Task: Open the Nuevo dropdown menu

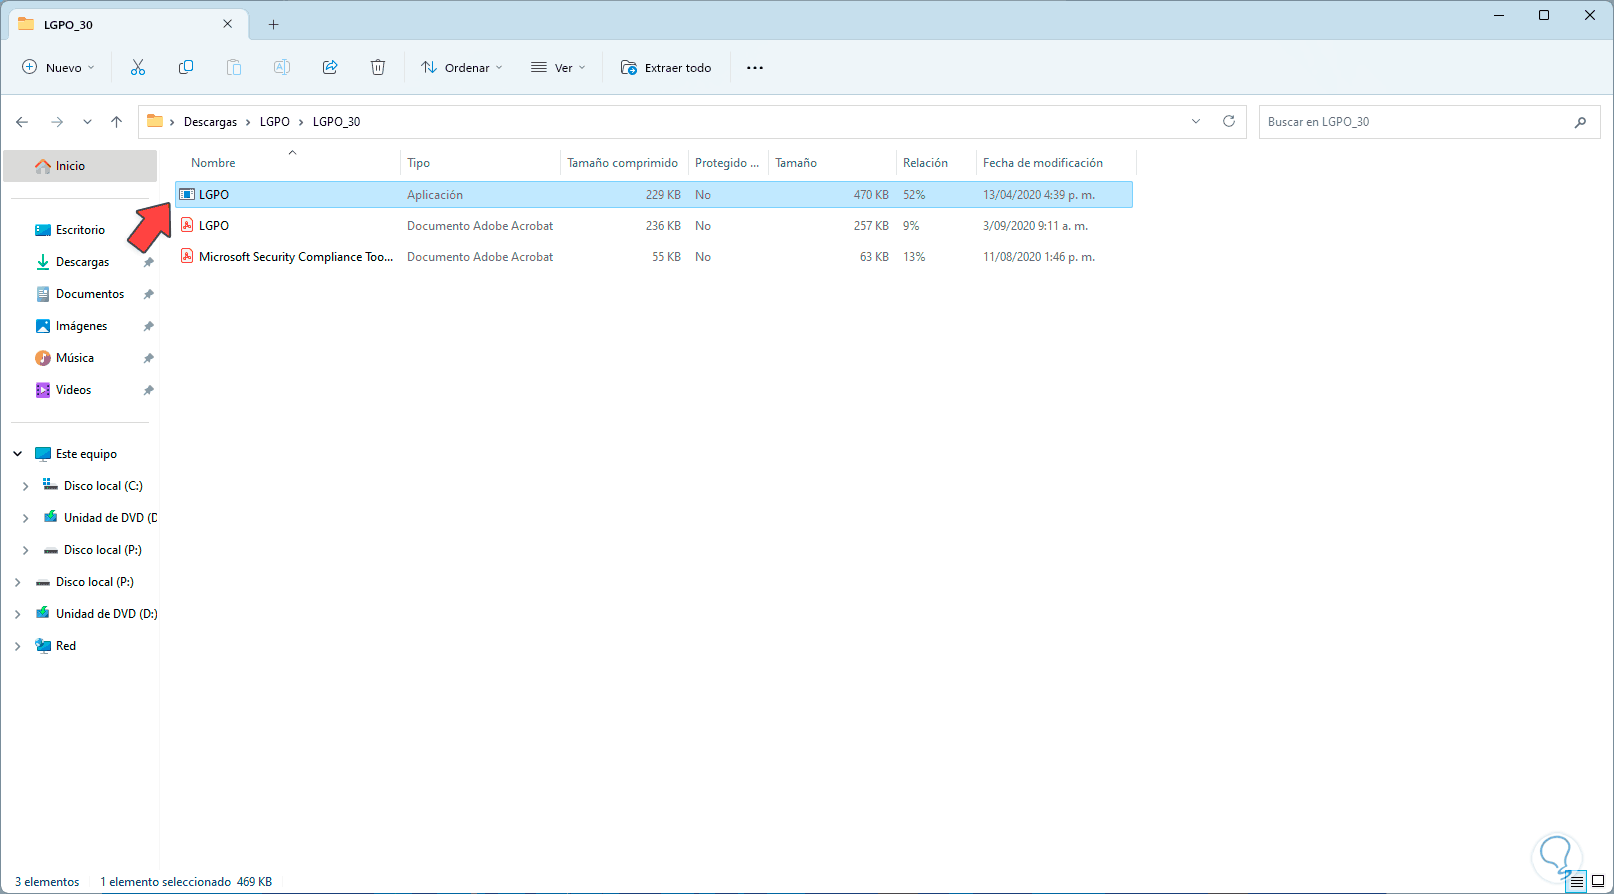Action: 58,68
